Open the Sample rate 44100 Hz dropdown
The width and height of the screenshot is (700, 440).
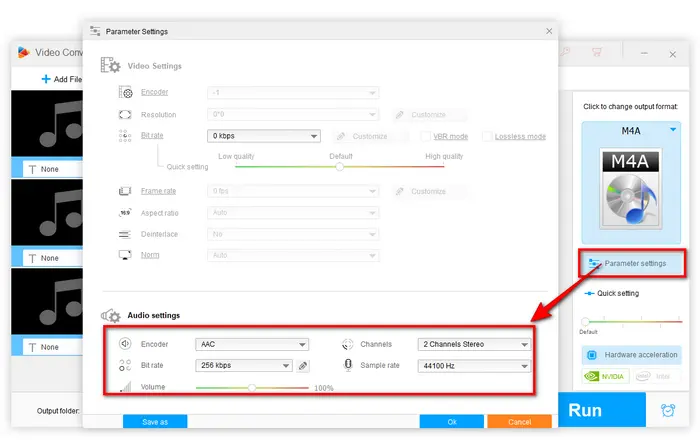(474, 366)
